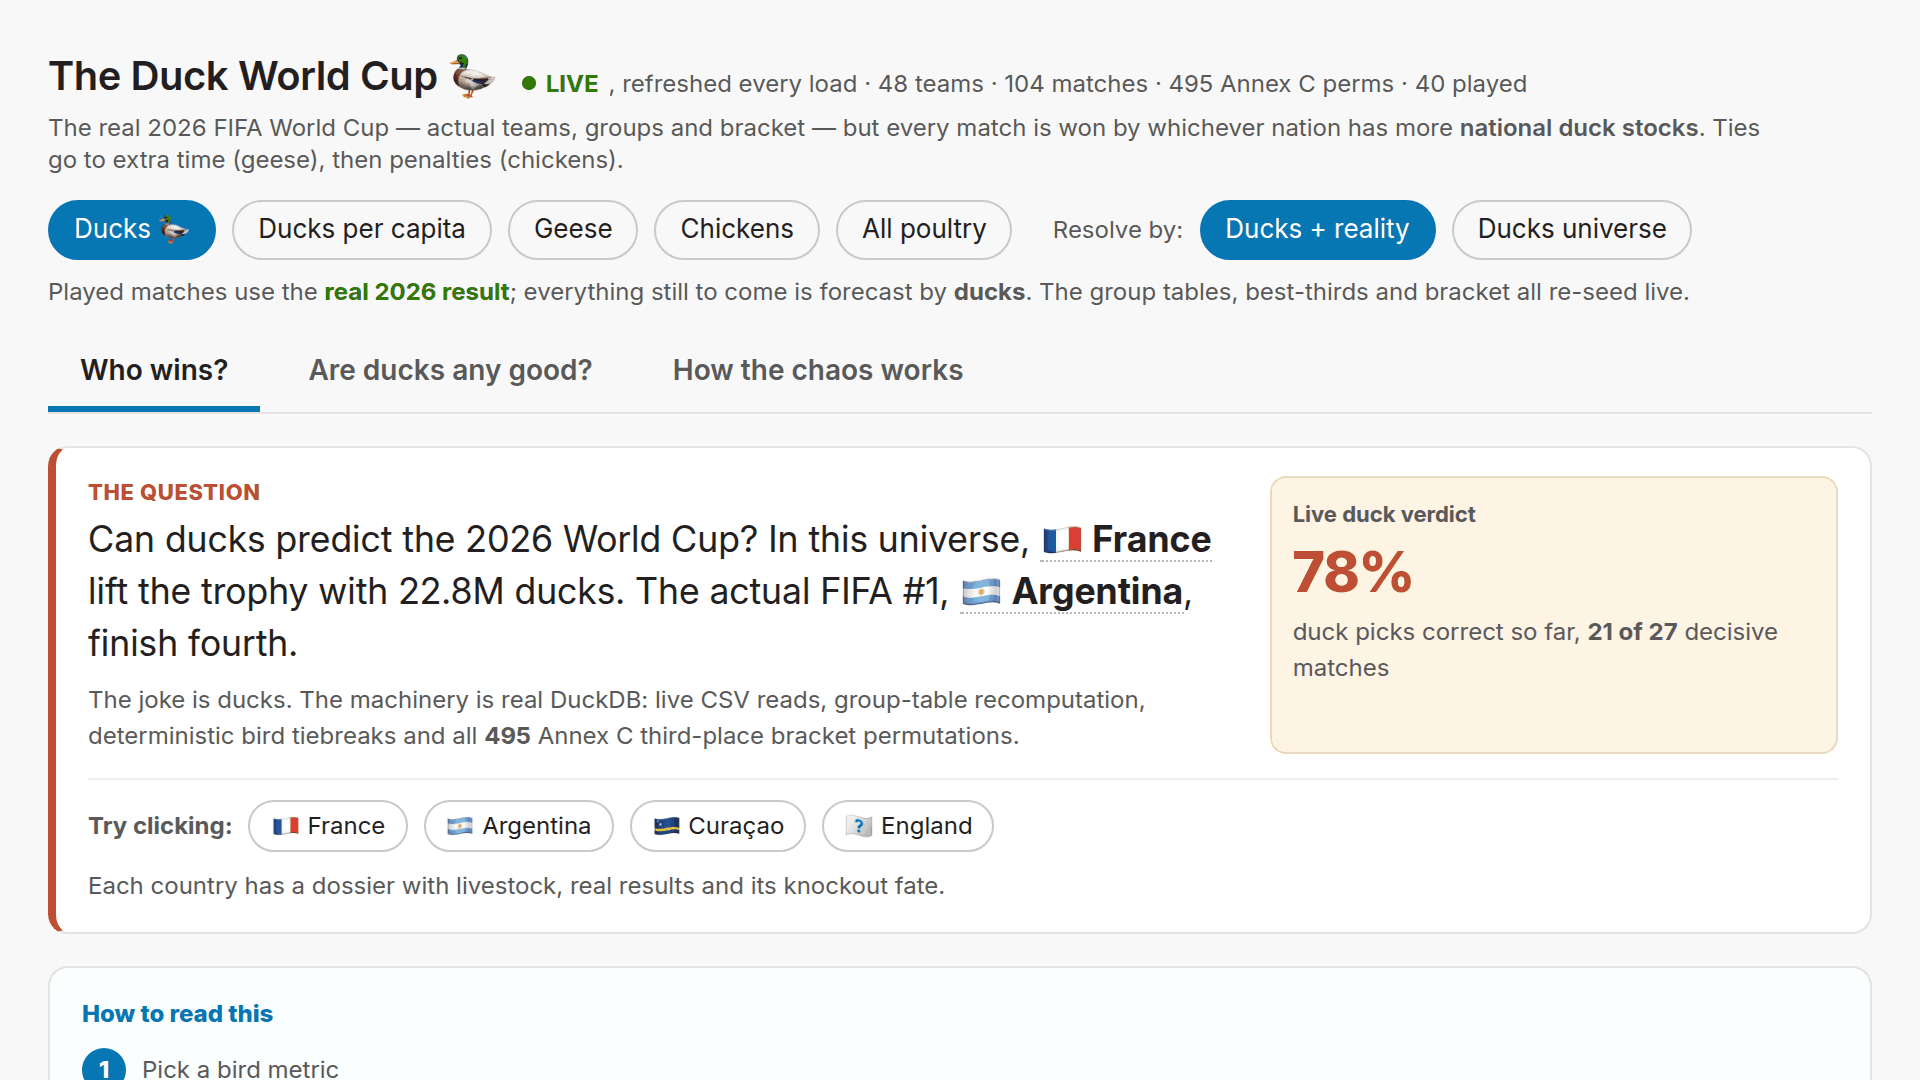Select the Ducks metric pill
Image resolution: width=1920 pixels, height=1080 pixels.
tap(132, 230)
